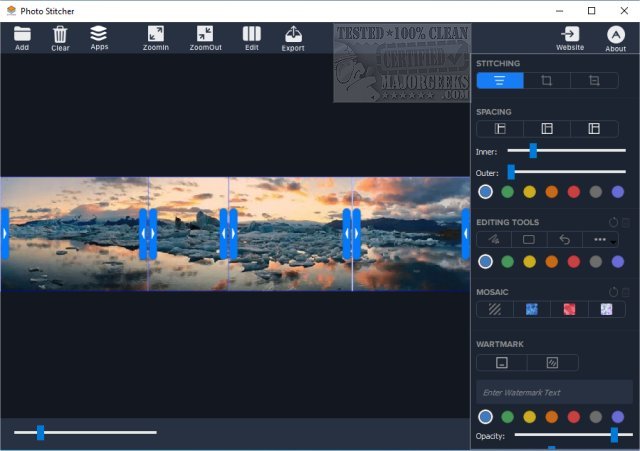Select the first spacing layout option

point(500,129)
